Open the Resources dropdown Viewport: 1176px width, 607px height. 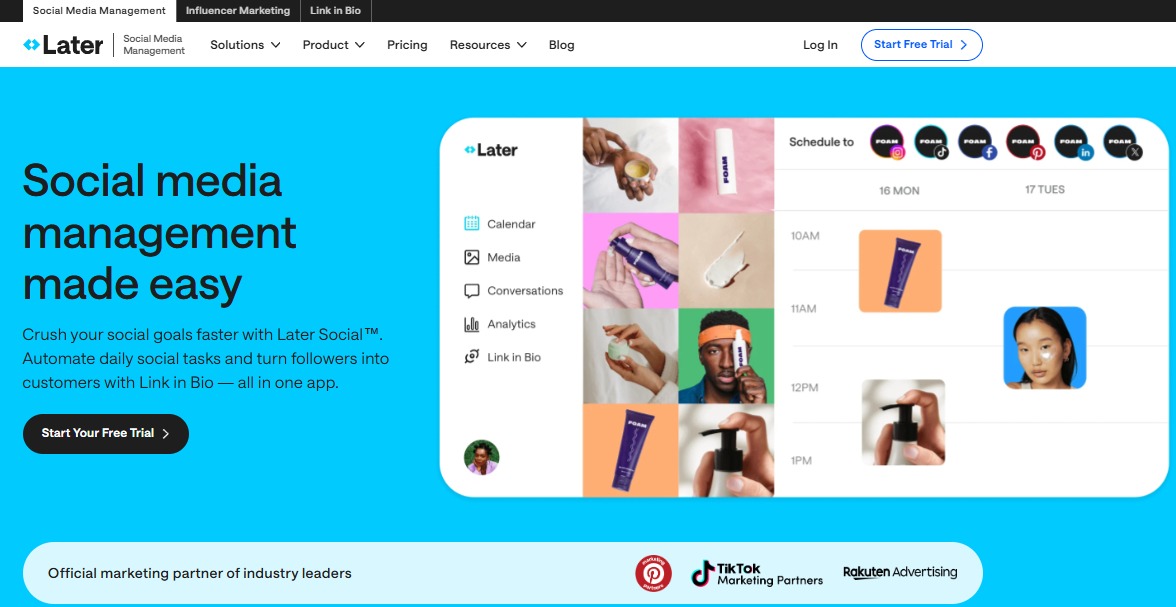487,45
